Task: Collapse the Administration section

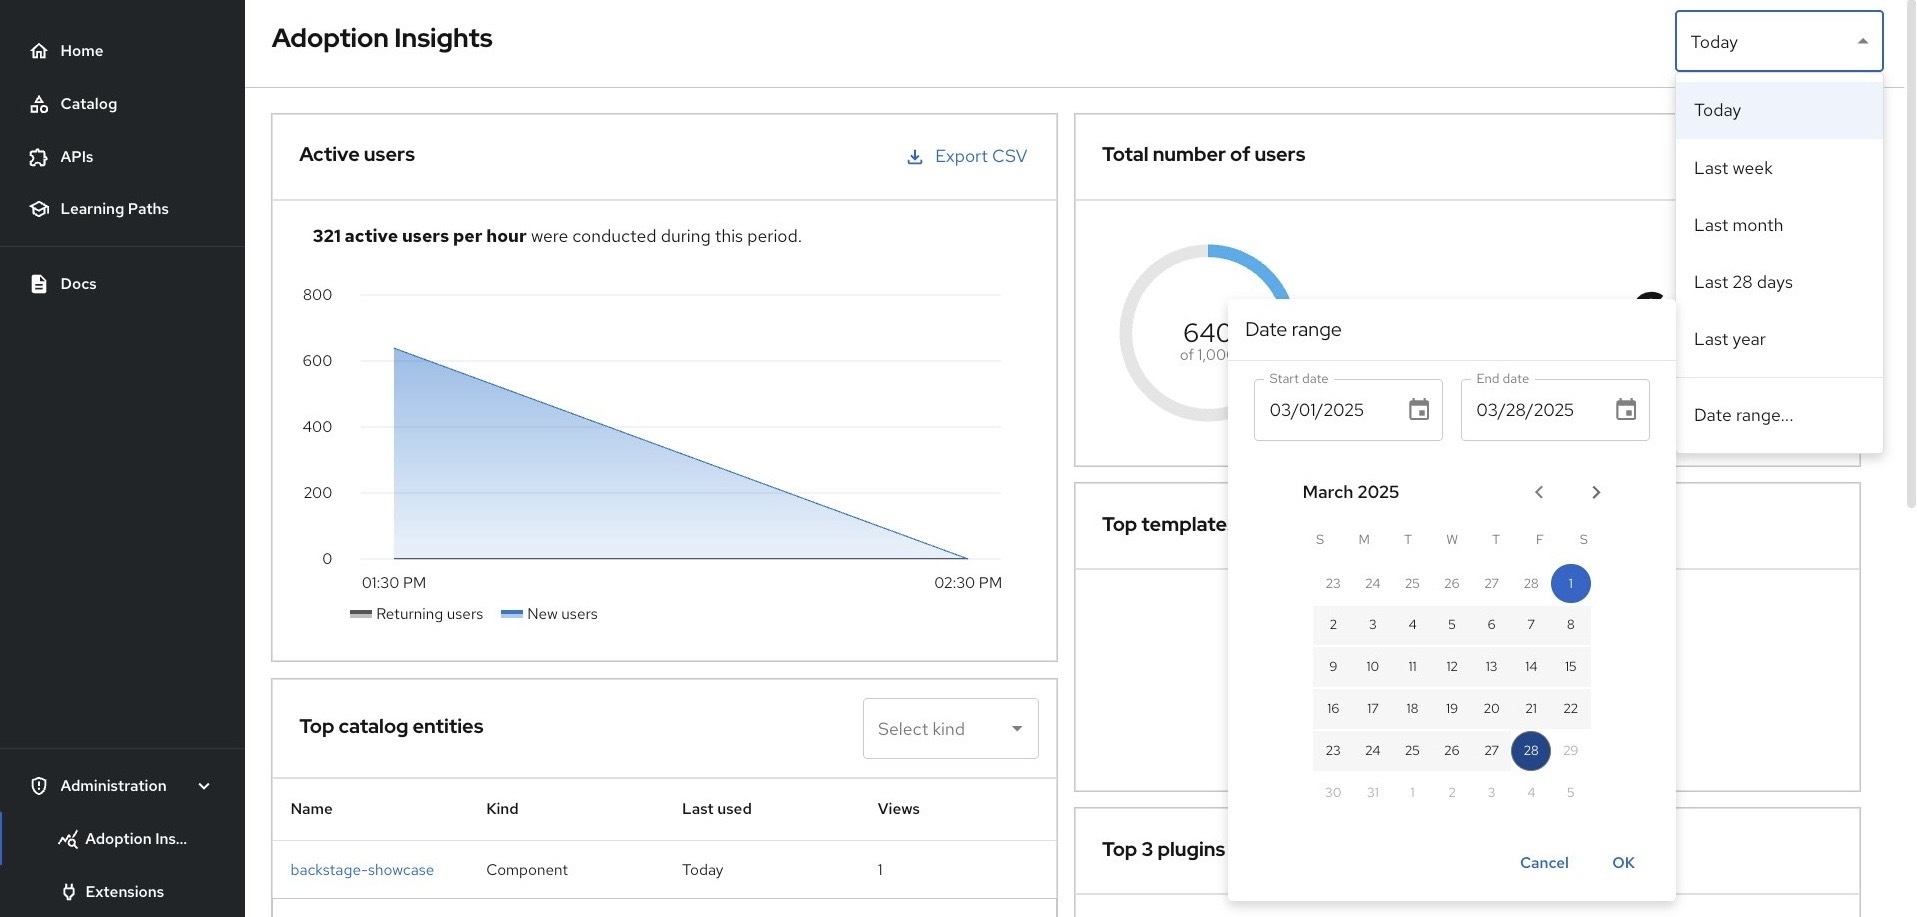Action: click(x=203, y=786)
